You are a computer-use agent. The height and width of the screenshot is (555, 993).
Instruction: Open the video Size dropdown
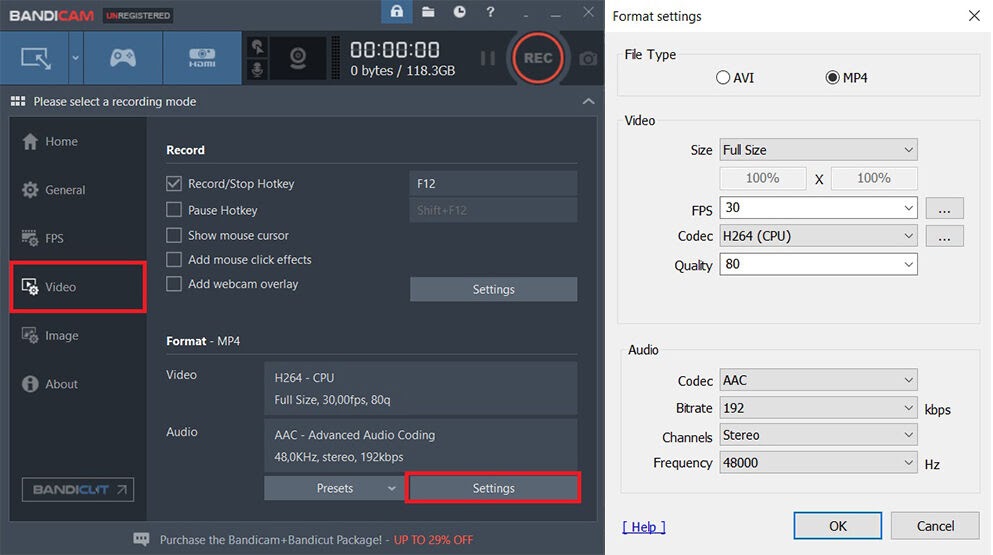point(818,150)
